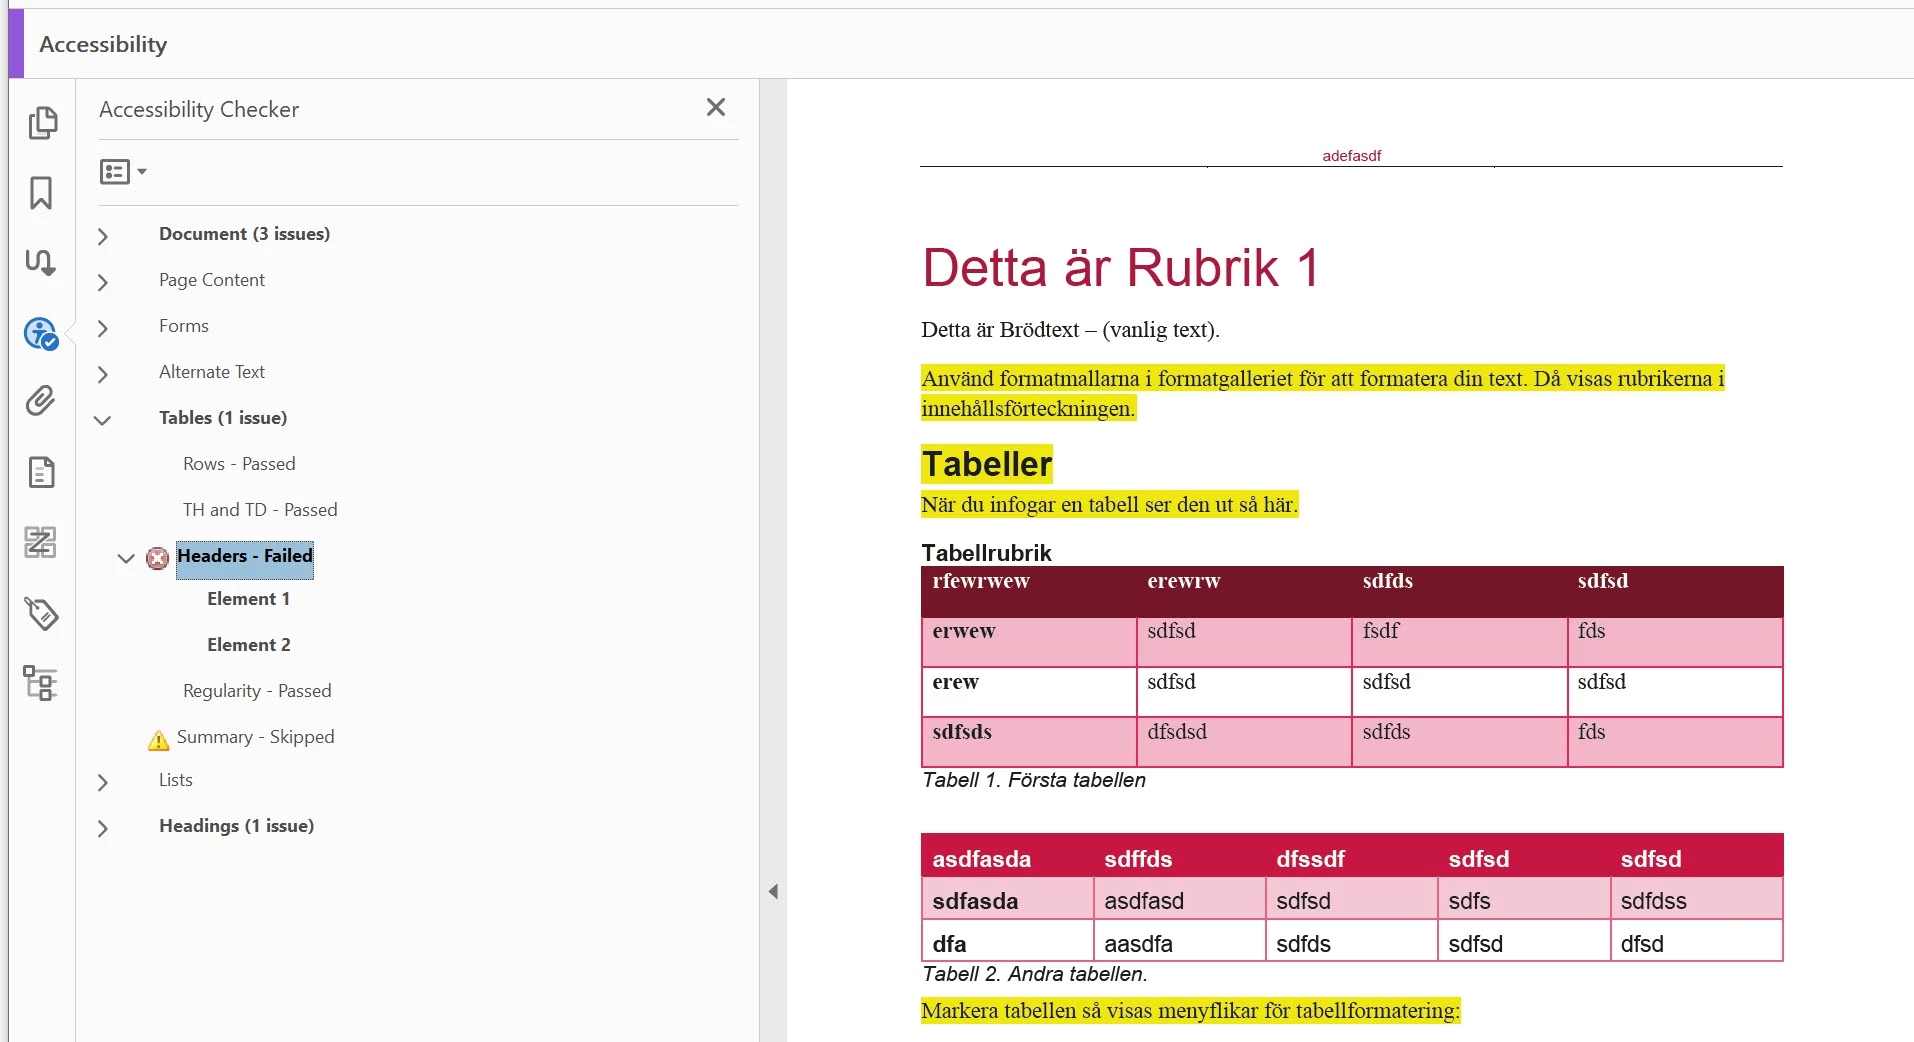Select Document (3 issues) tree item
This screenshot has height=1042, width=1914.
click(x=244, y=234)
